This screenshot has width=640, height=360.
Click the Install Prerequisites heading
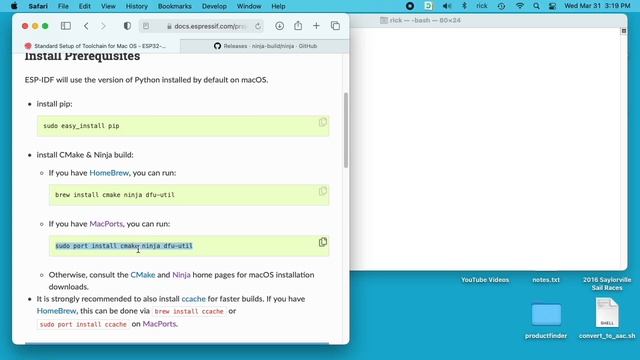(82, 56)
